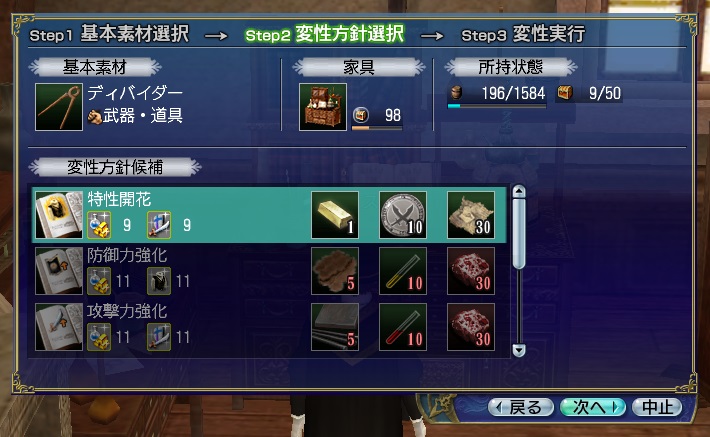Click the red test tube material icon

pos(403,327)
